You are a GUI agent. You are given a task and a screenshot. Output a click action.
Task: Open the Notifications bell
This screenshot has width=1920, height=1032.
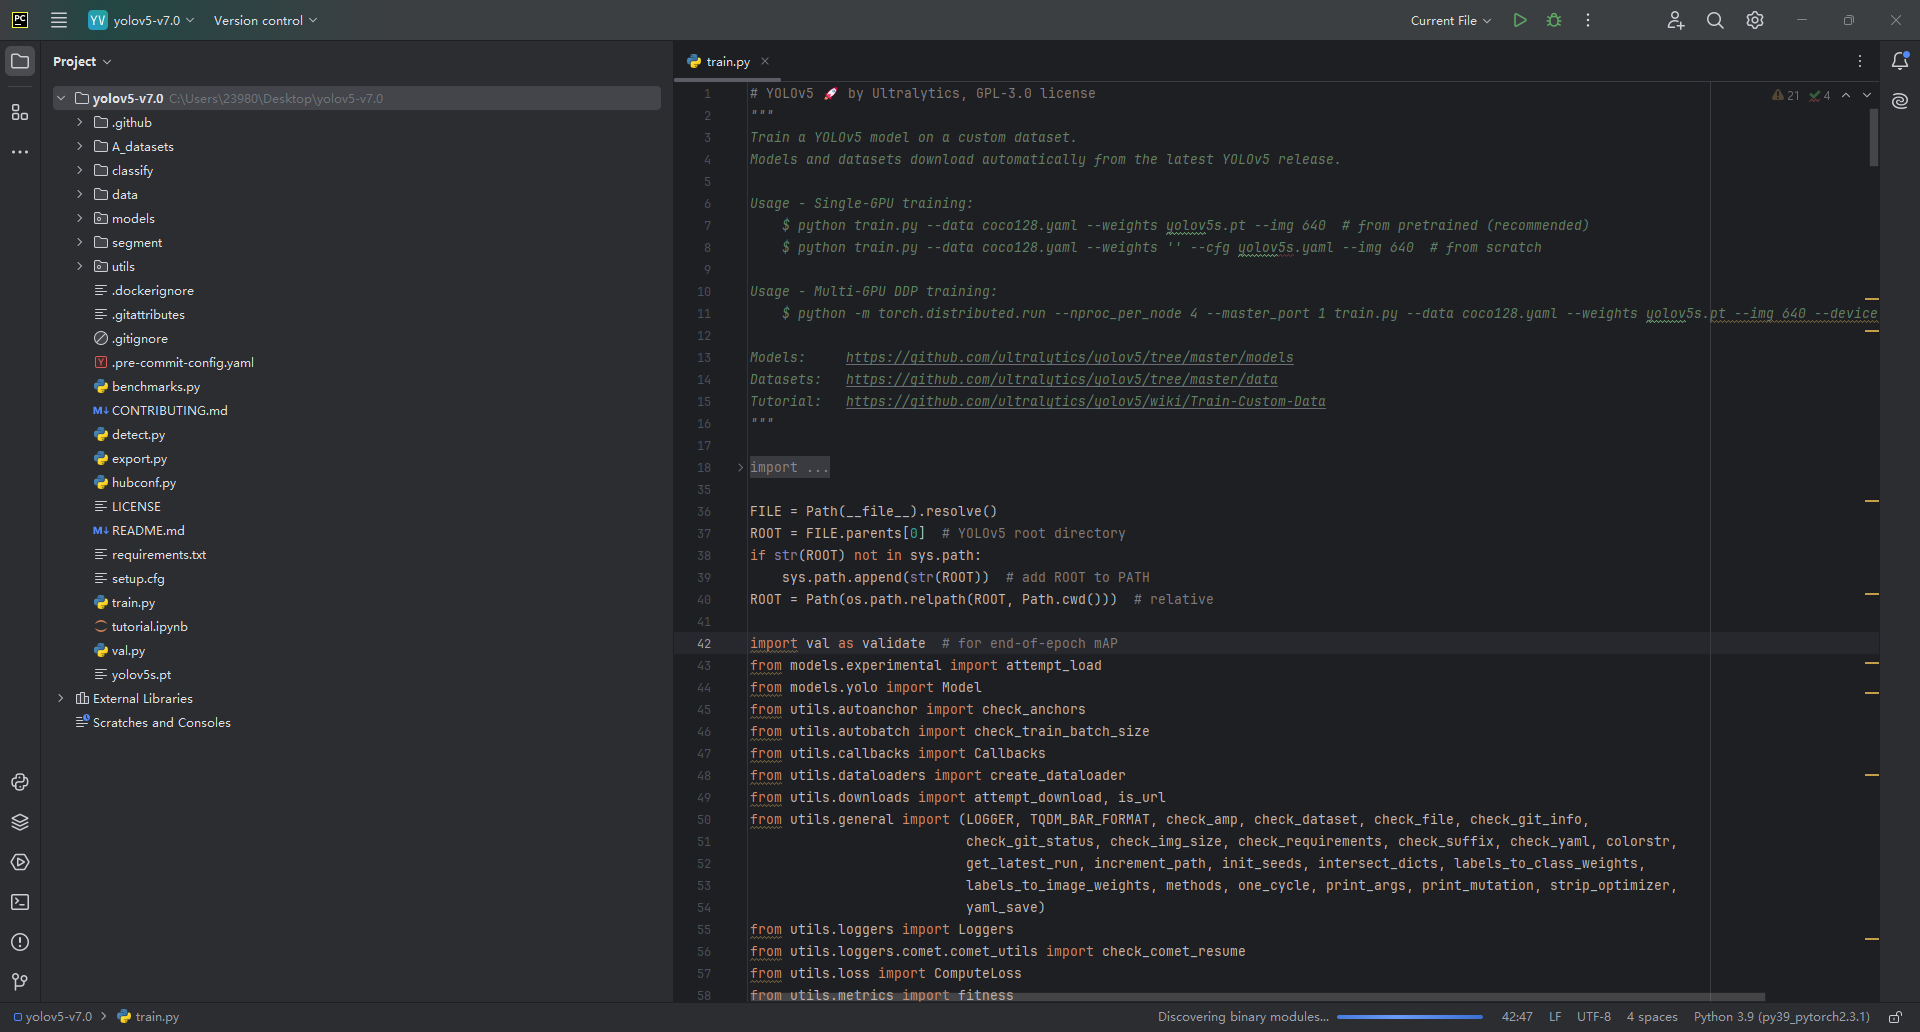tap(1900, 61)
